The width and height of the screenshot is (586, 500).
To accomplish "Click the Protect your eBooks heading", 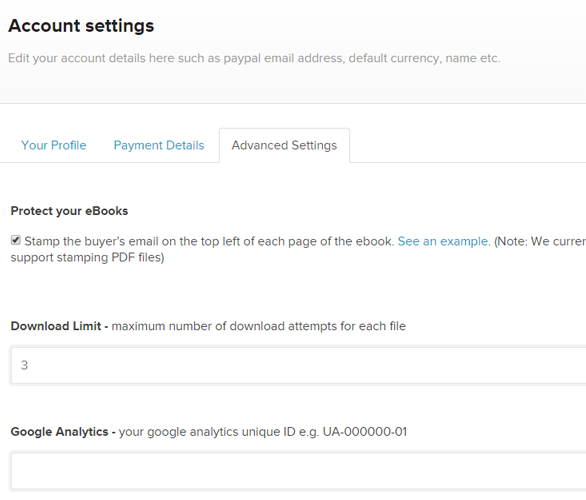I will [x=69, y=211].
